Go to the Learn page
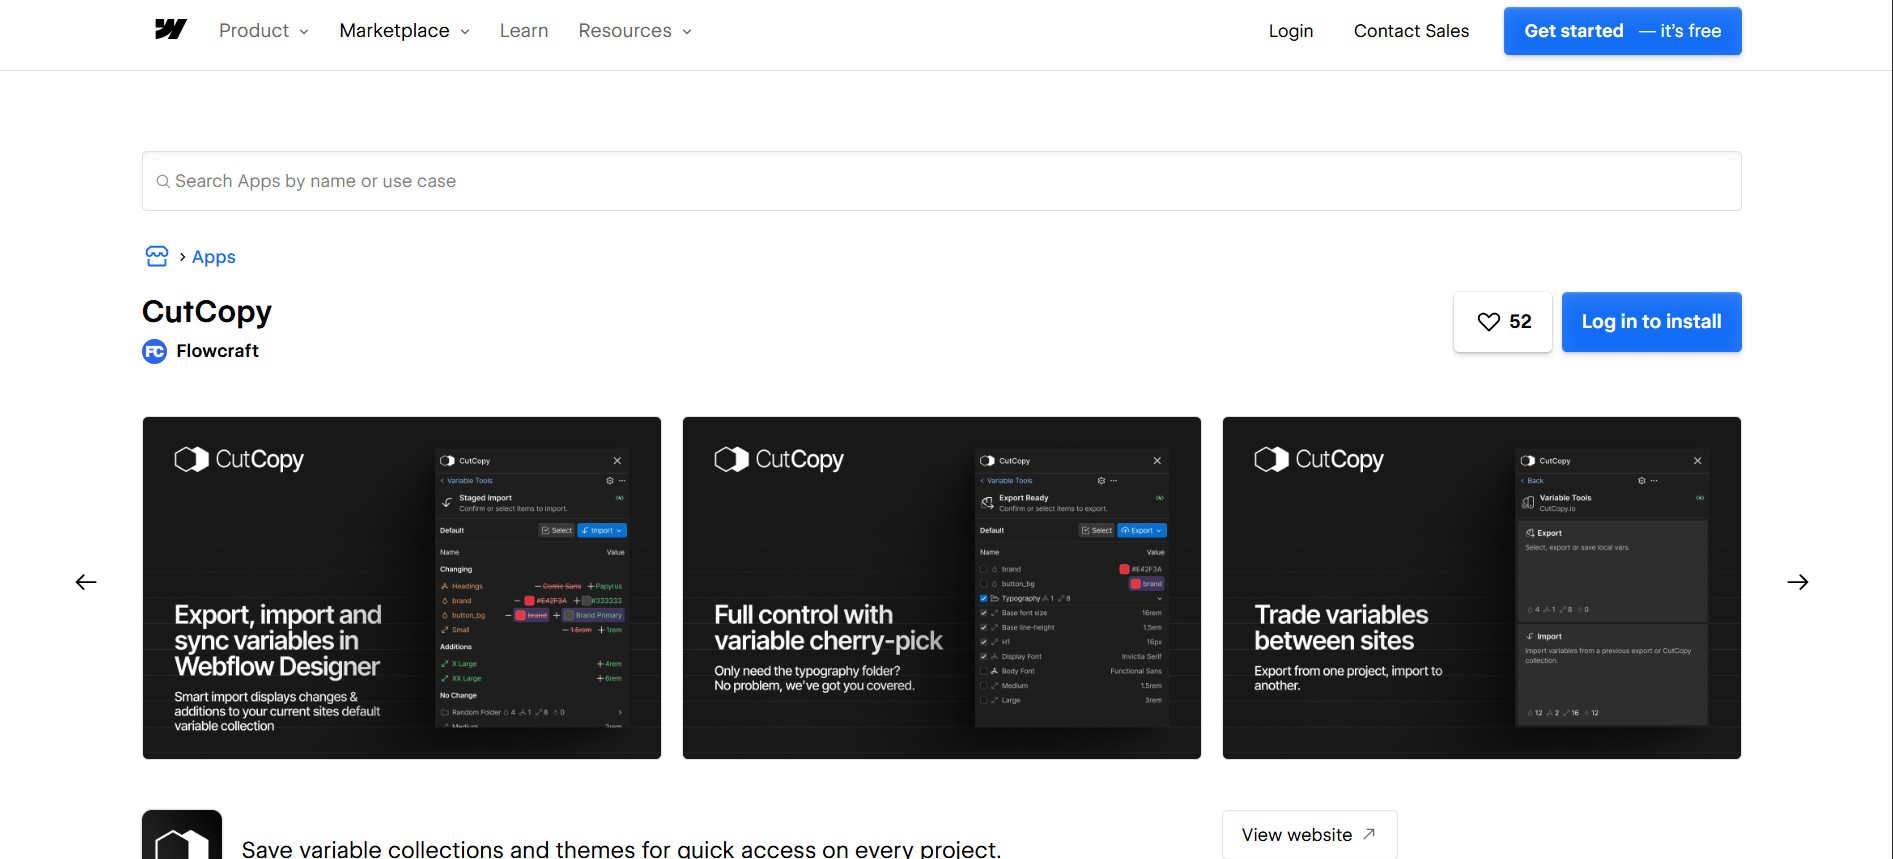The height and width of the screenshot is (859, 1893). (x=524, y=31)
